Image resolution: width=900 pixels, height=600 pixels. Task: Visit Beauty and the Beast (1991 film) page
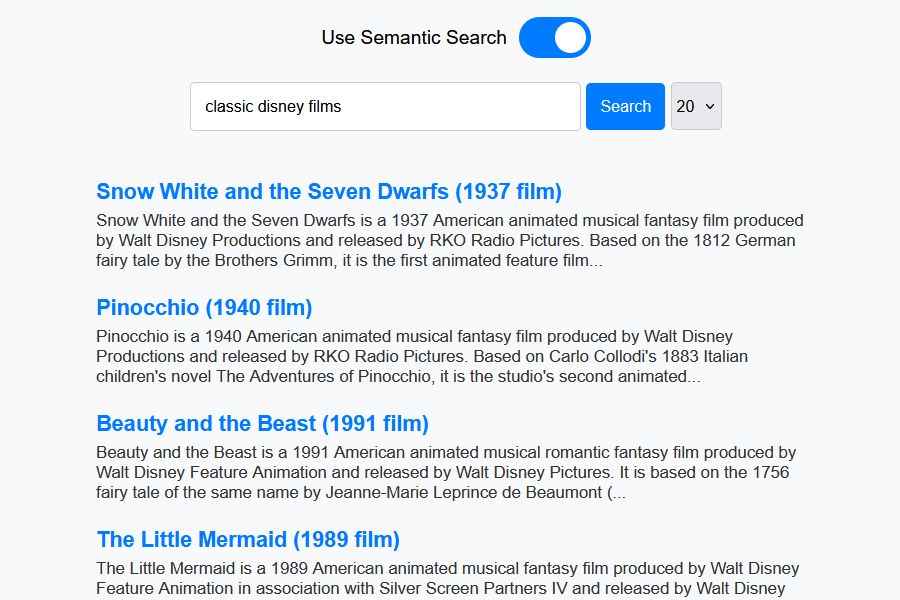[x=262, y=423]
